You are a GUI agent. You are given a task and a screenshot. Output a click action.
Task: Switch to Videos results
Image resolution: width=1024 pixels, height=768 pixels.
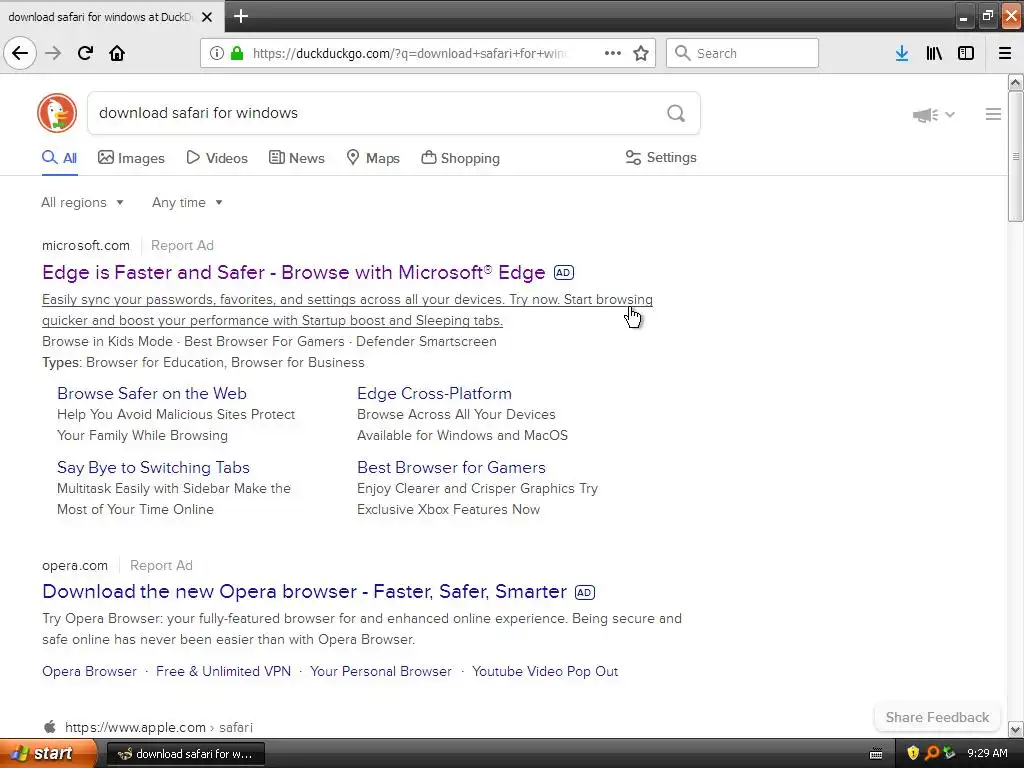click(x=217, y=158)
